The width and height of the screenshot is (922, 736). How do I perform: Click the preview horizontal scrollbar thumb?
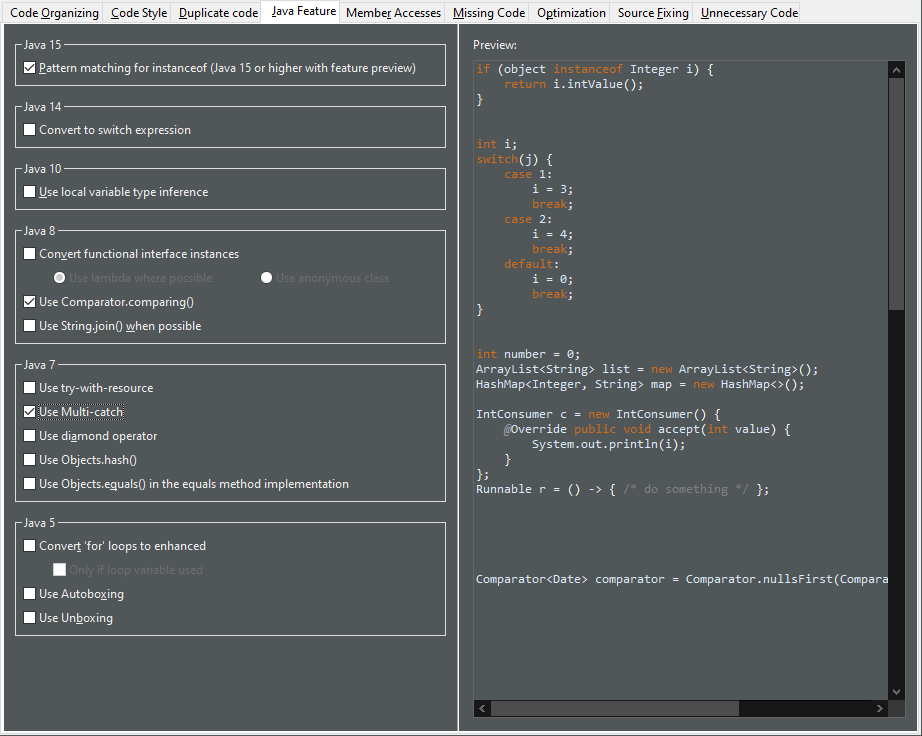tap(615, 708)
